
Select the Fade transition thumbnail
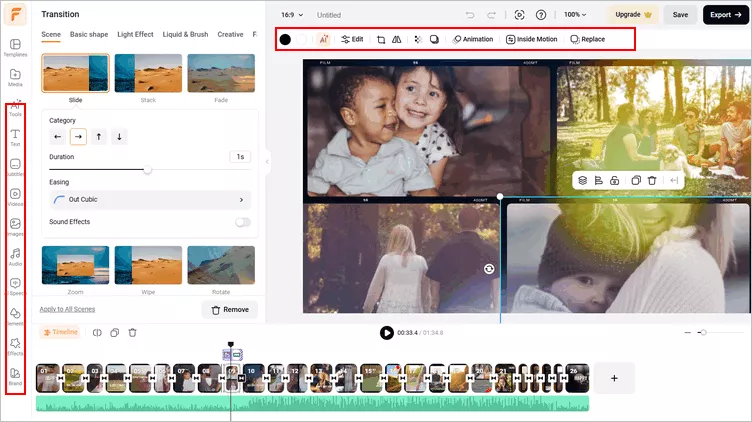pos(221,73)
